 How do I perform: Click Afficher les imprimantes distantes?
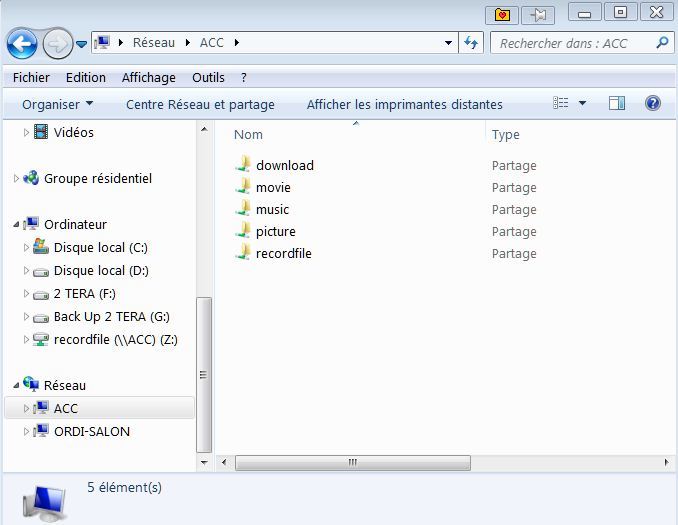[404, 104]
